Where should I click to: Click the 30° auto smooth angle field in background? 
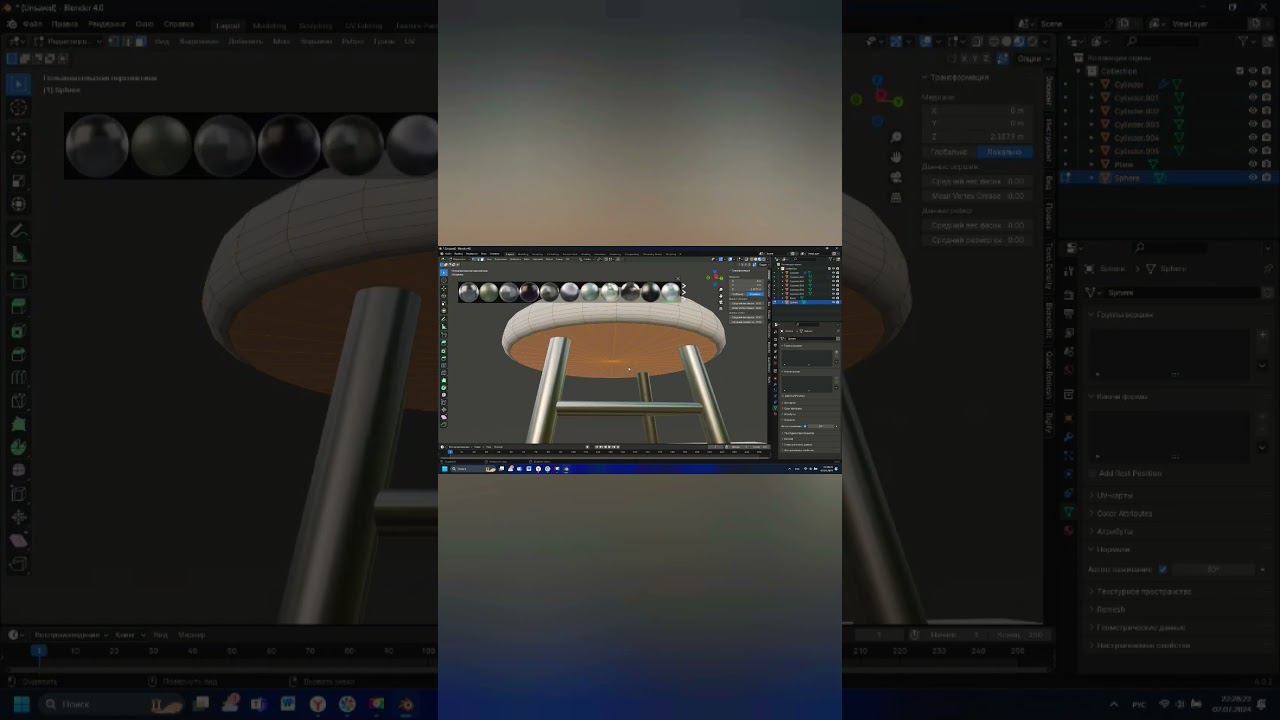pos(1212,569)
